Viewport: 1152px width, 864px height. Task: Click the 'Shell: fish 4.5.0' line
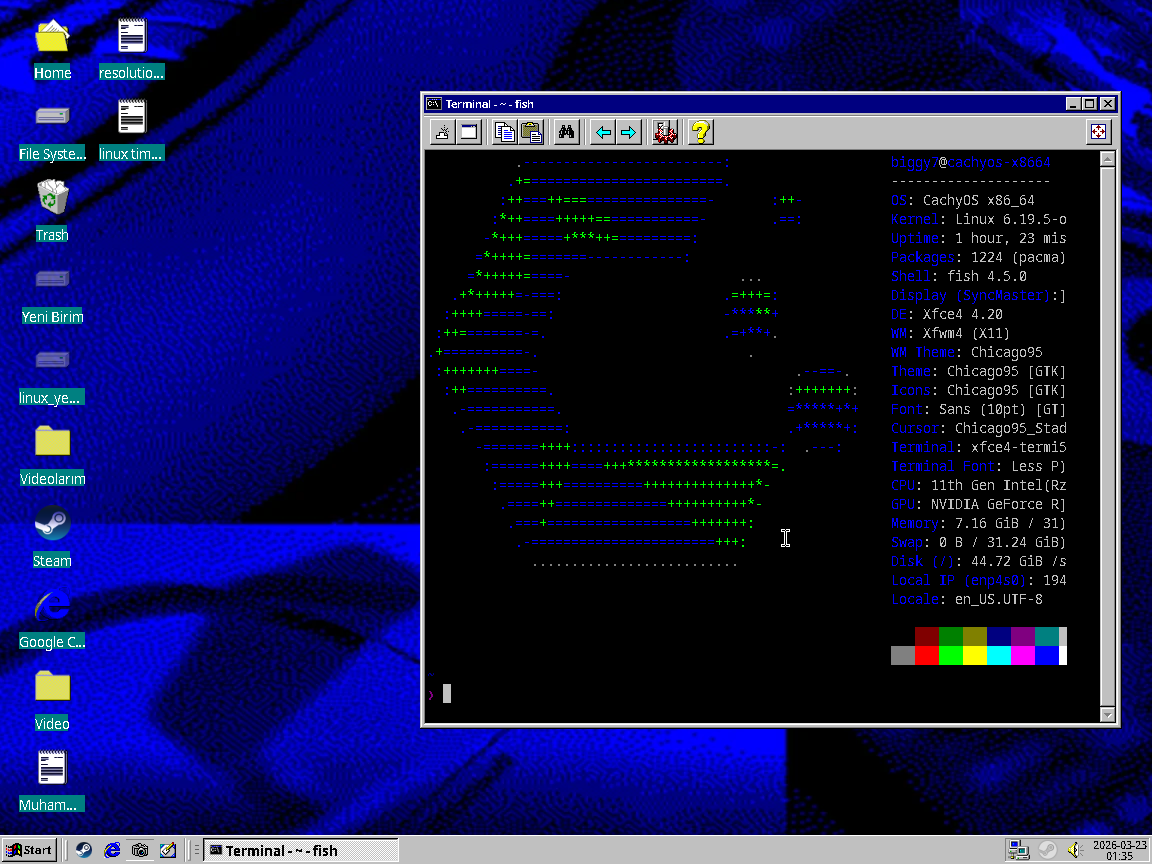[x=959, y=276]
